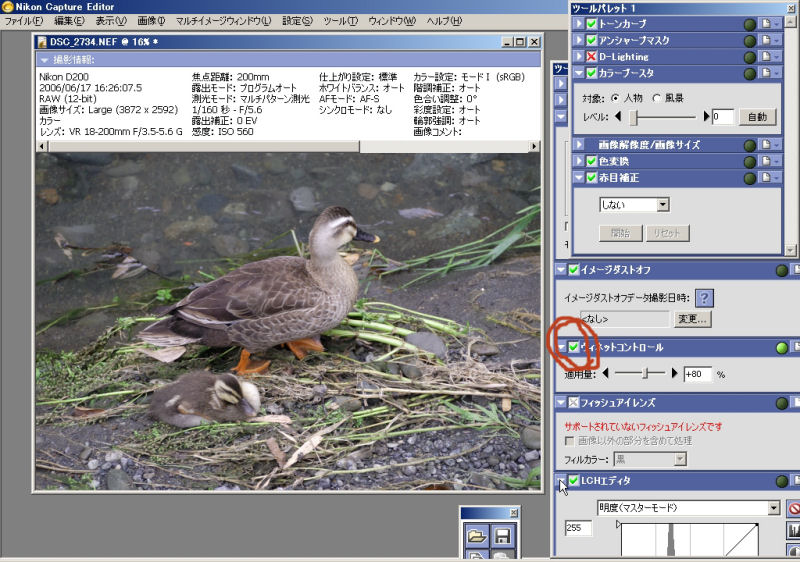Image resolution: width=800 pixels, height=562 pixels.
Task: Click the green status indicator for Vignette Control
Action: click(x=782, y=348)
